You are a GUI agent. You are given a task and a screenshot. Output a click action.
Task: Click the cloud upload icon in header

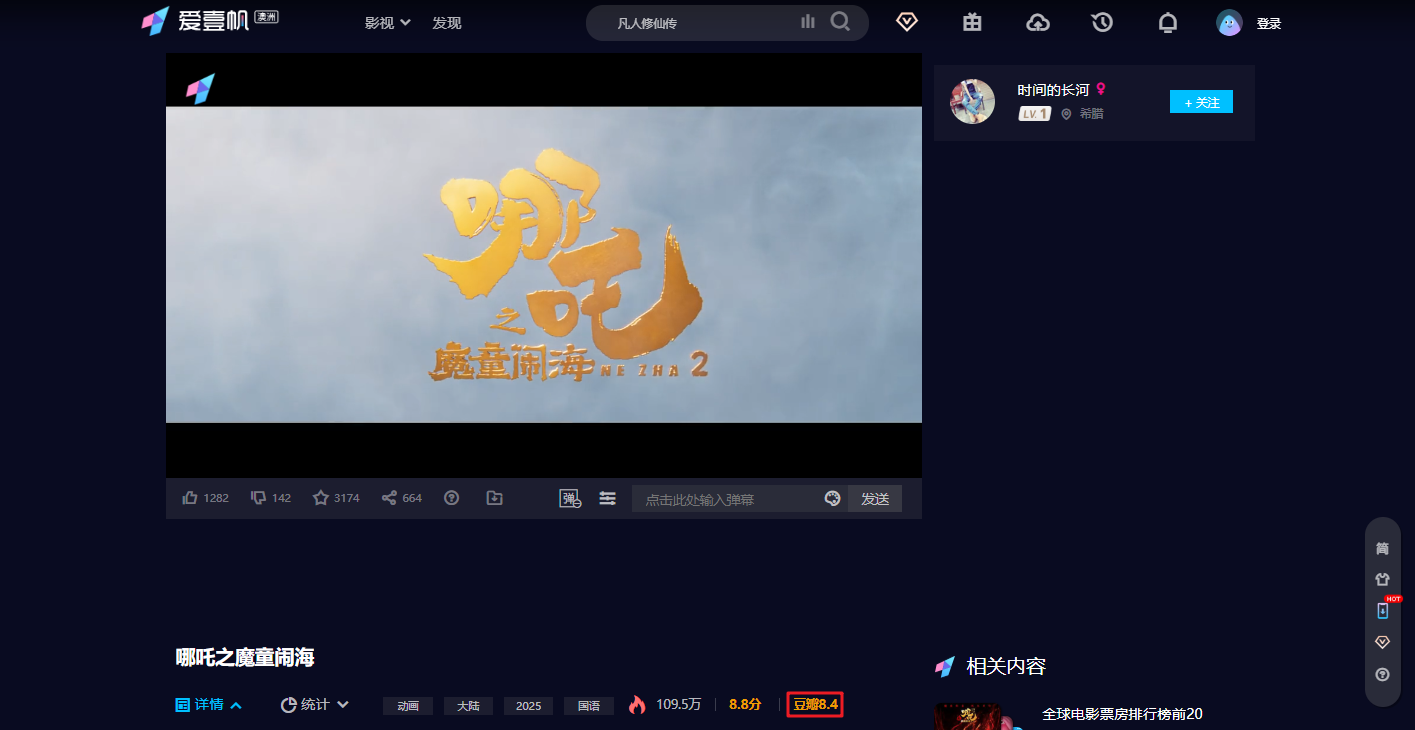tap(1038, 22)
